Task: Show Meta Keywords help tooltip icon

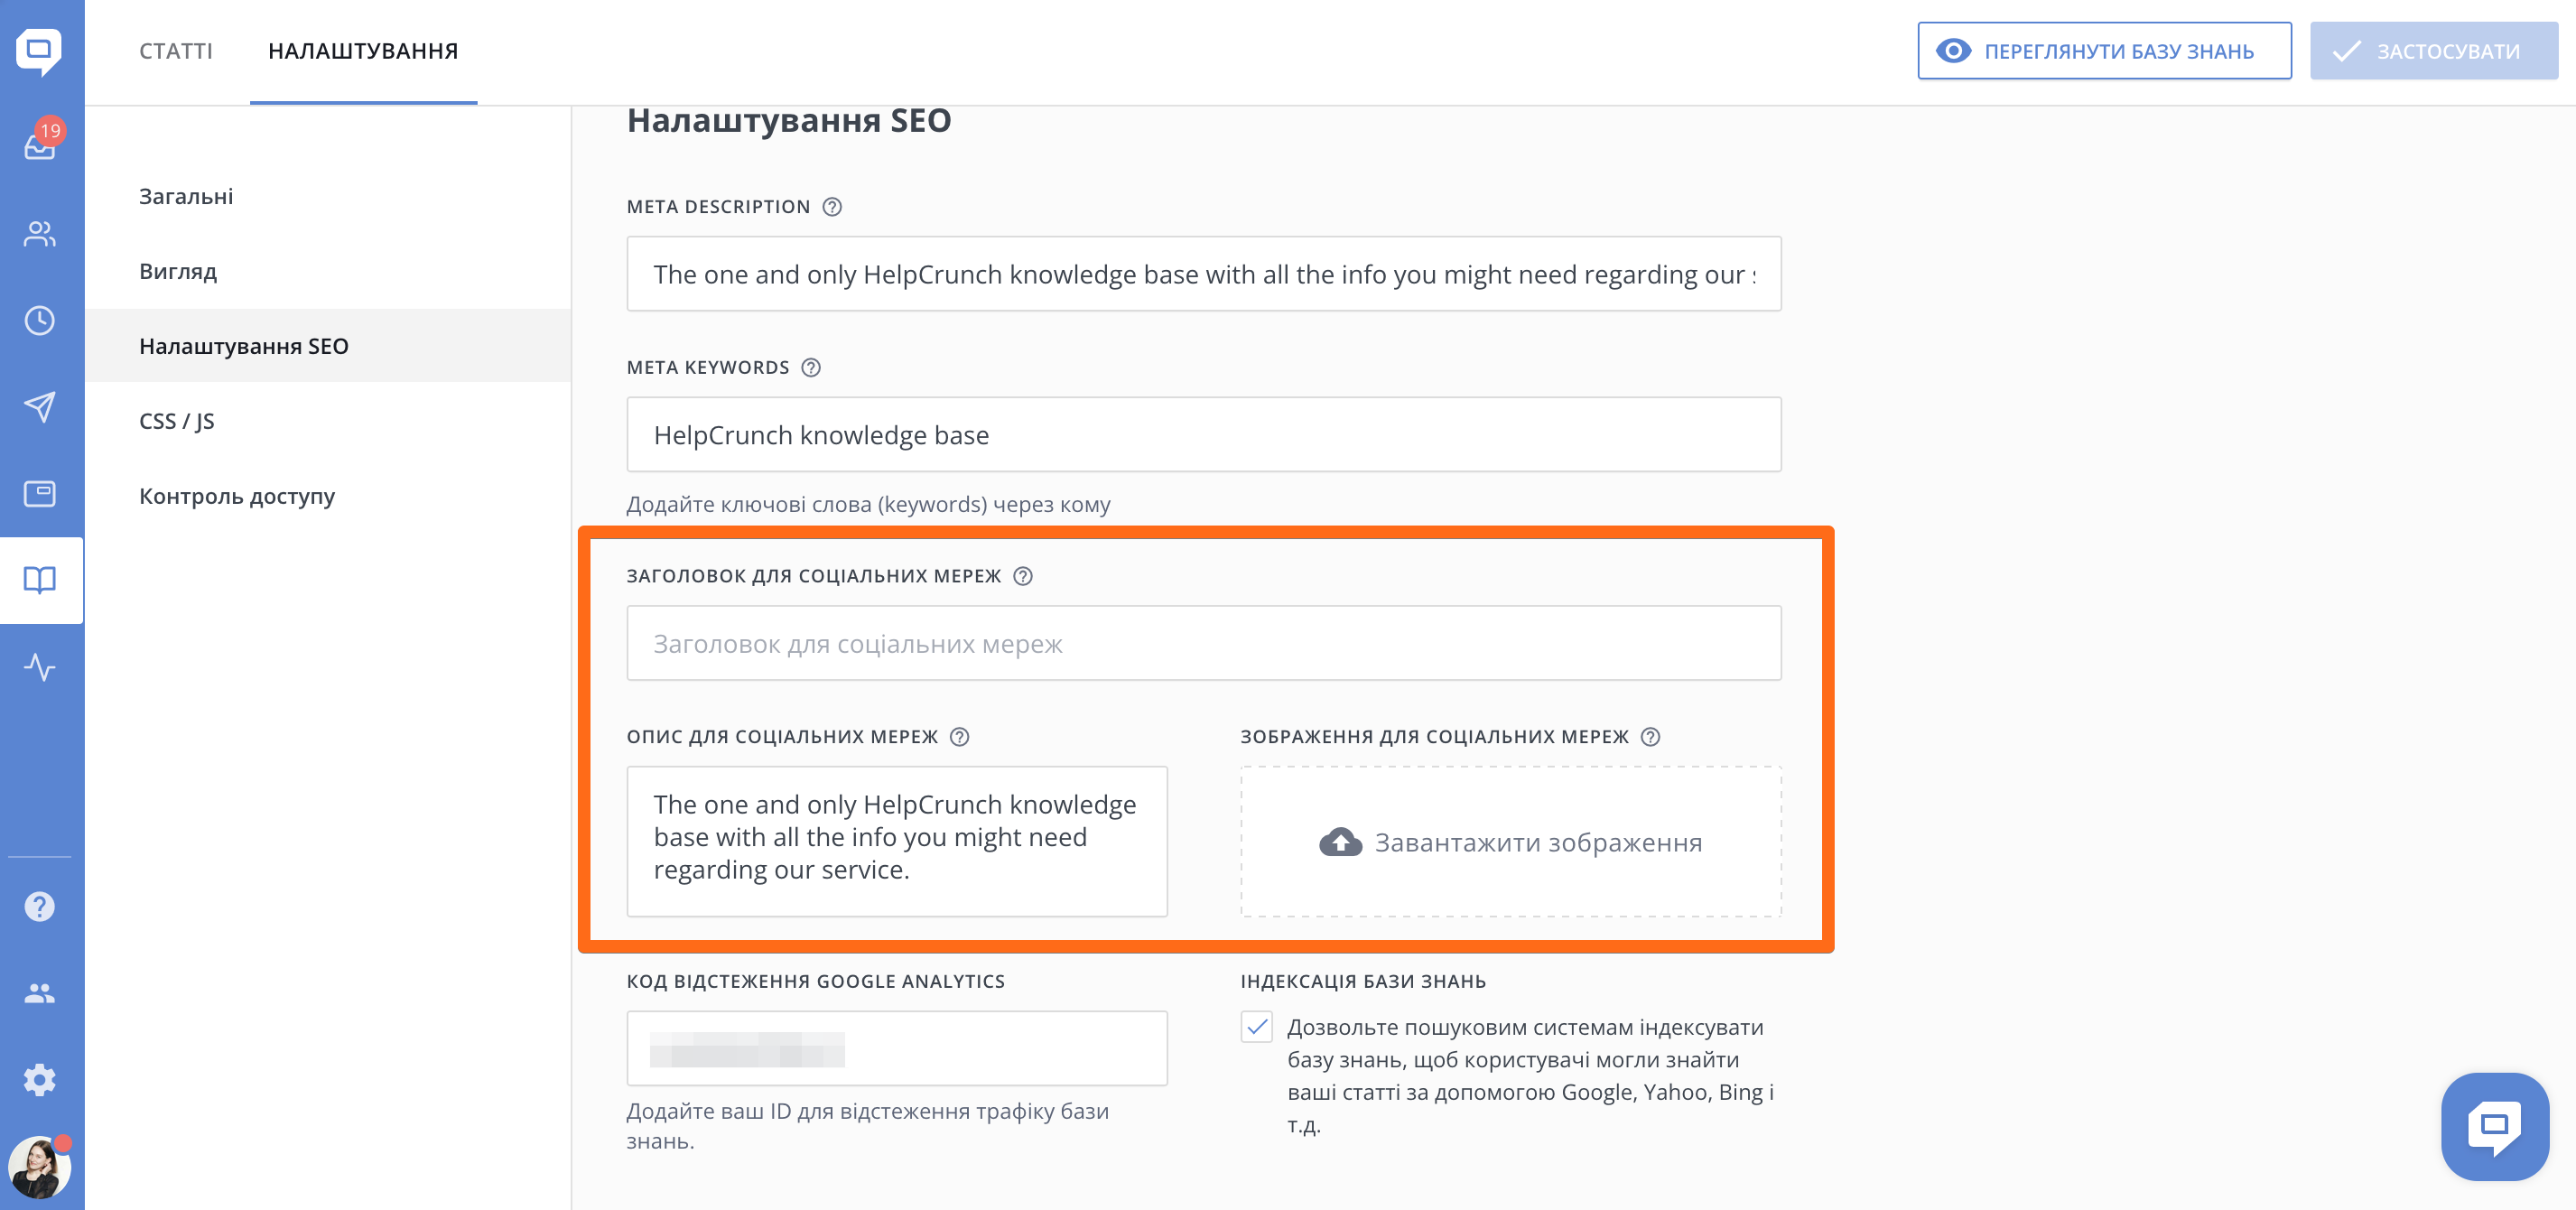Action: click(x=811, y=368)
